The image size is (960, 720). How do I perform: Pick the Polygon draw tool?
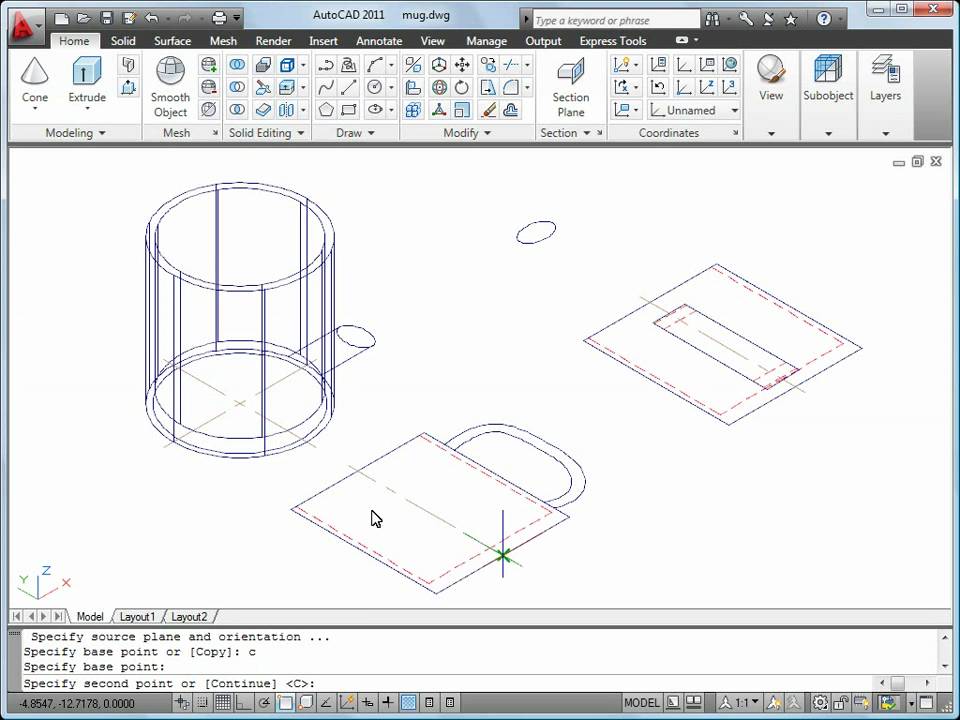click(x=325, y=110)
